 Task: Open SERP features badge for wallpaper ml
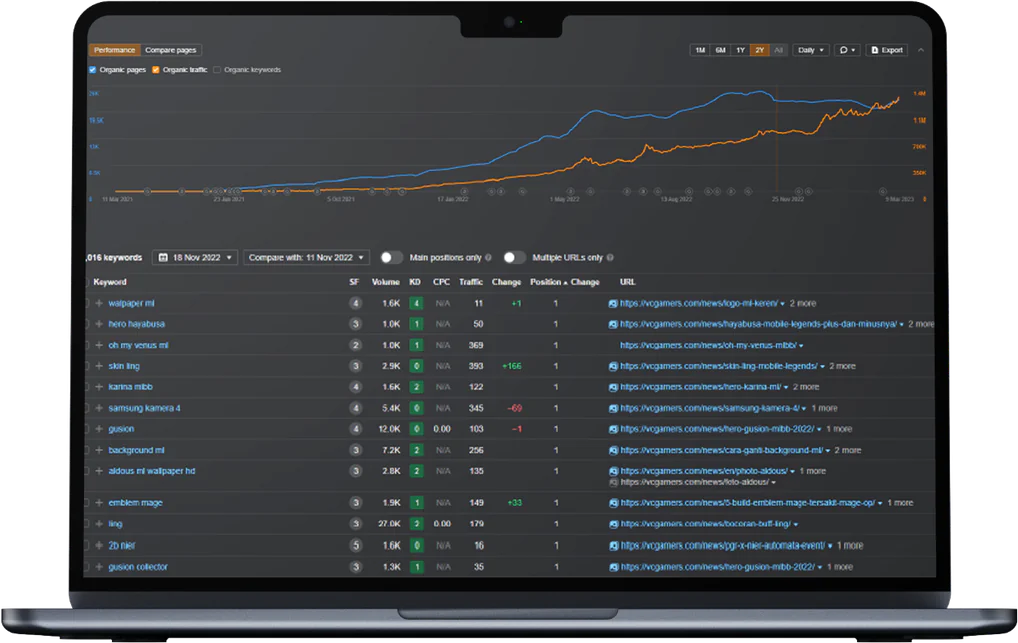(x=355, y=303)
